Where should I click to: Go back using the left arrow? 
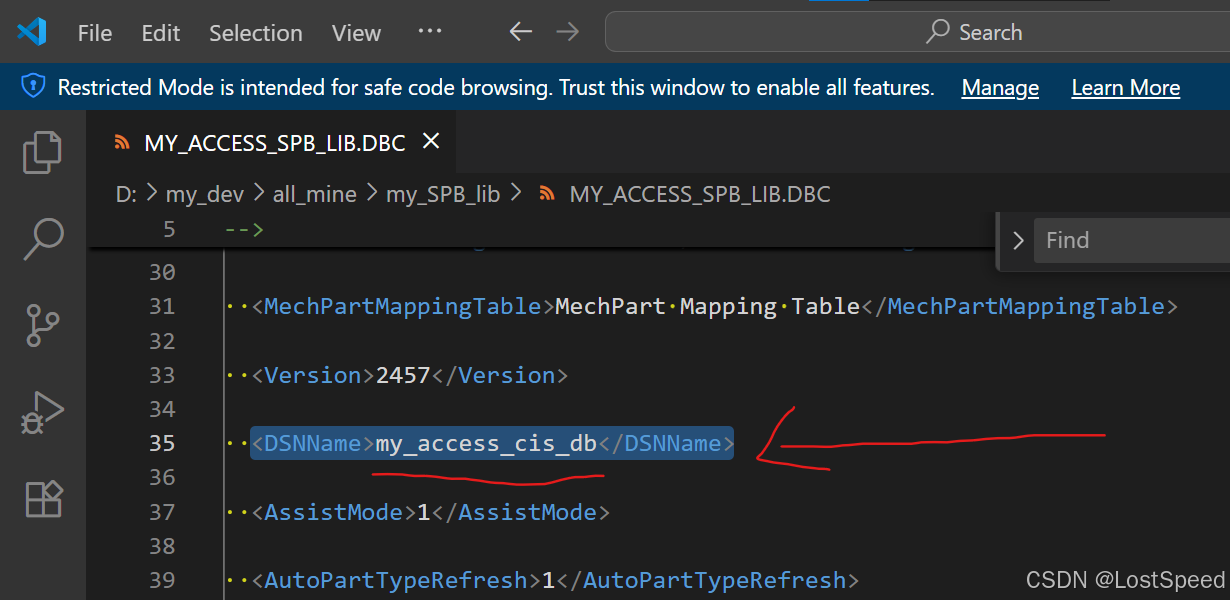(520, 32)
